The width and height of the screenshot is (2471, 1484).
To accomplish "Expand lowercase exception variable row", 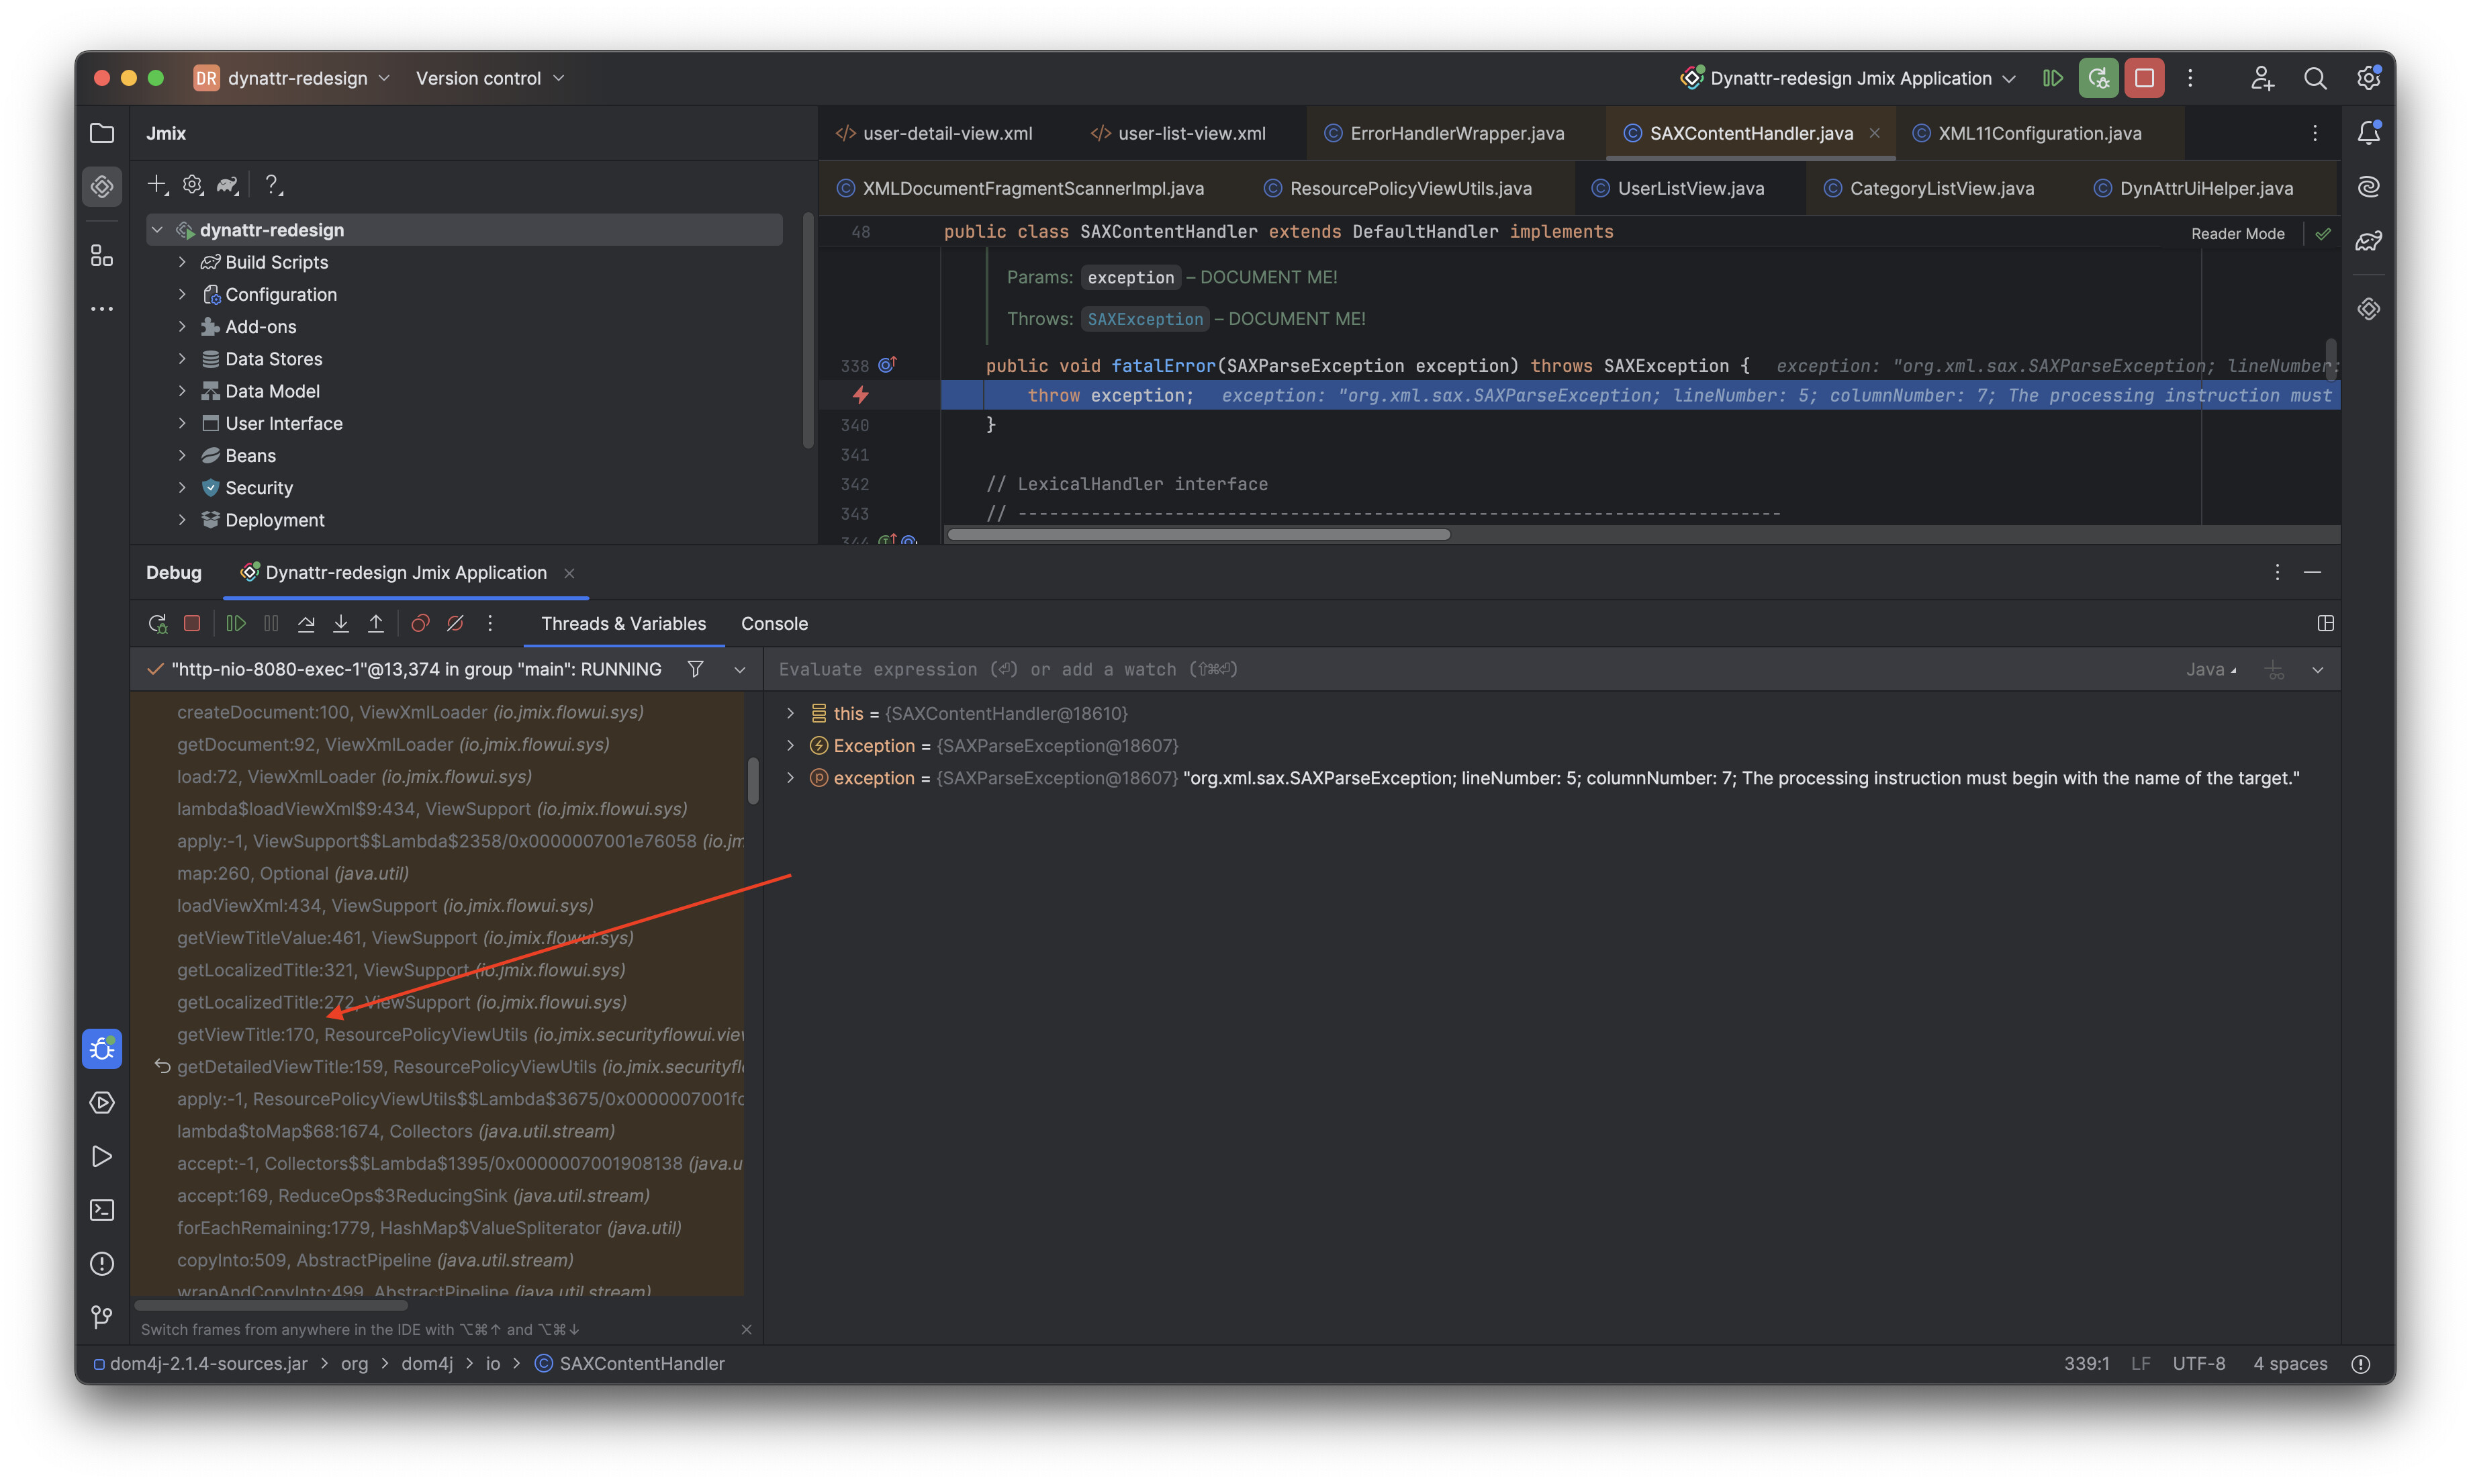I will click(790, 778).
